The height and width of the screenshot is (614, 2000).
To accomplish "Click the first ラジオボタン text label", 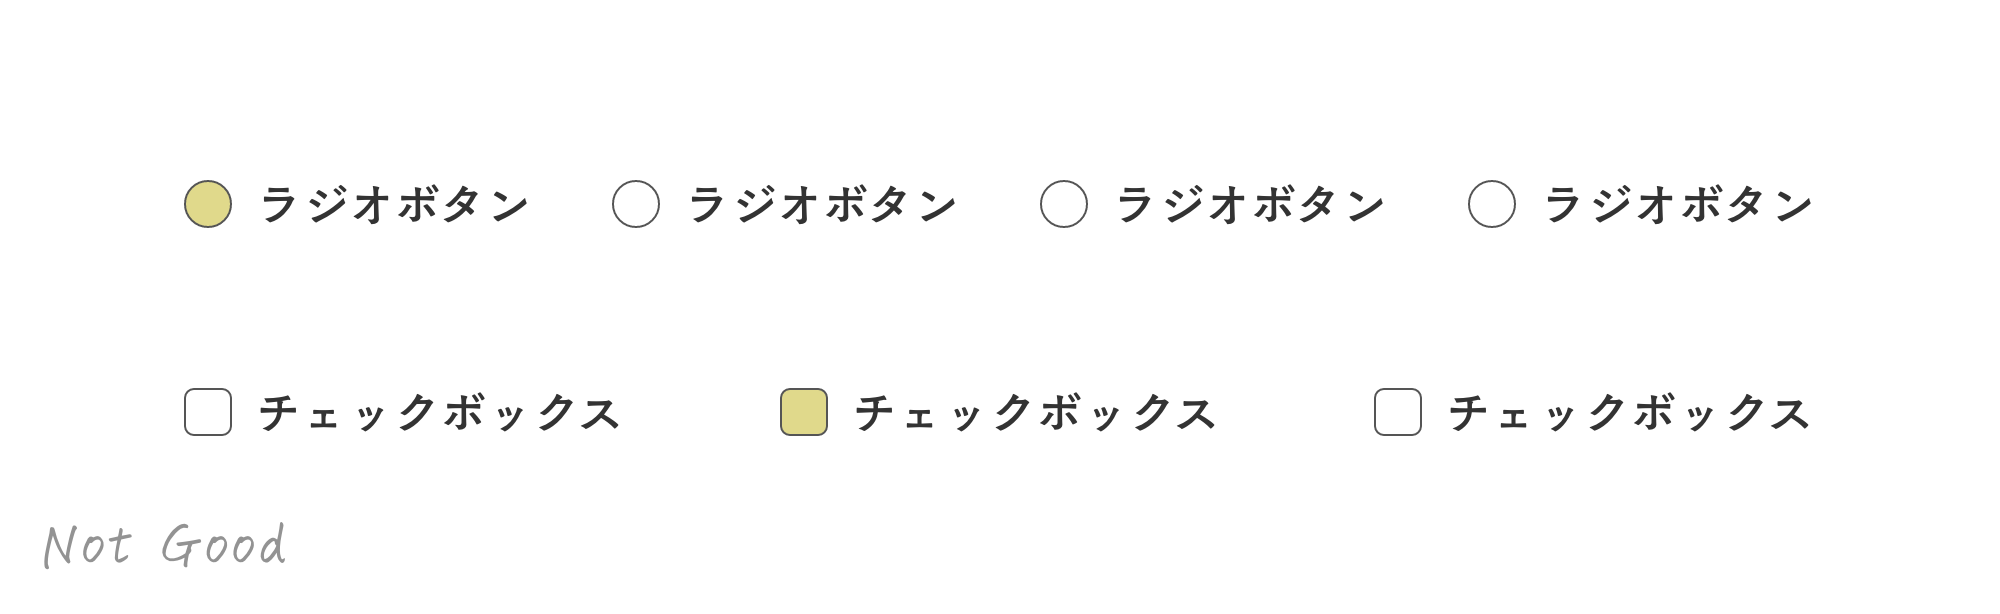I will point(394,205).
